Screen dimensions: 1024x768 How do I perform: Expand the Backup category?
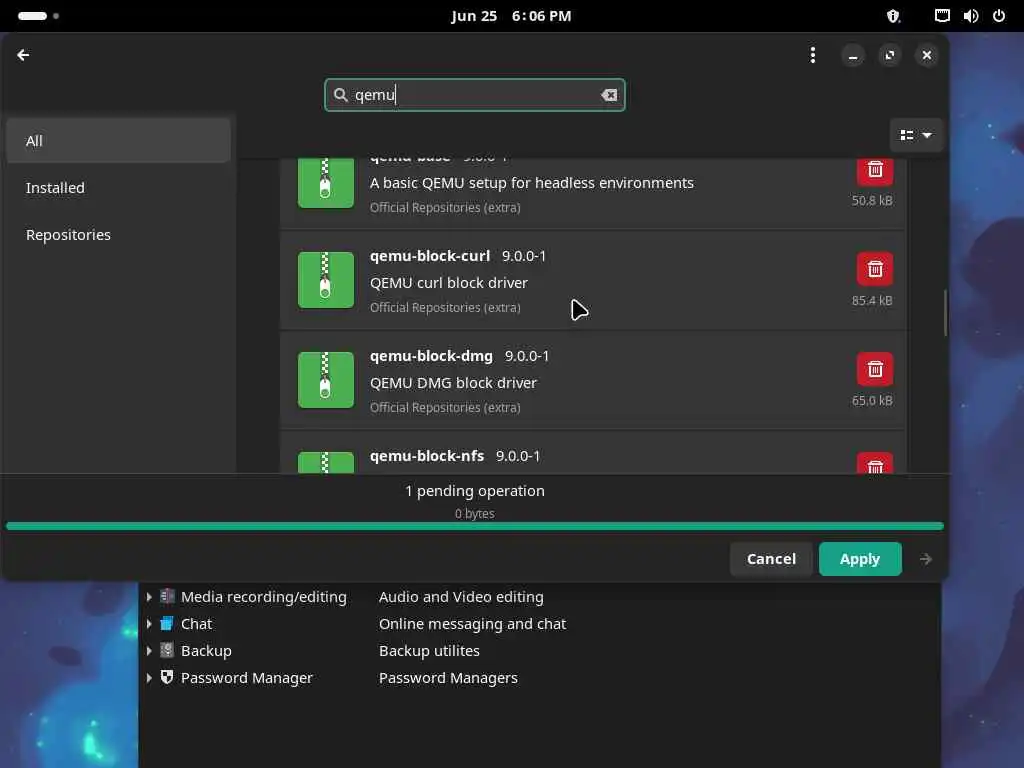149,650
